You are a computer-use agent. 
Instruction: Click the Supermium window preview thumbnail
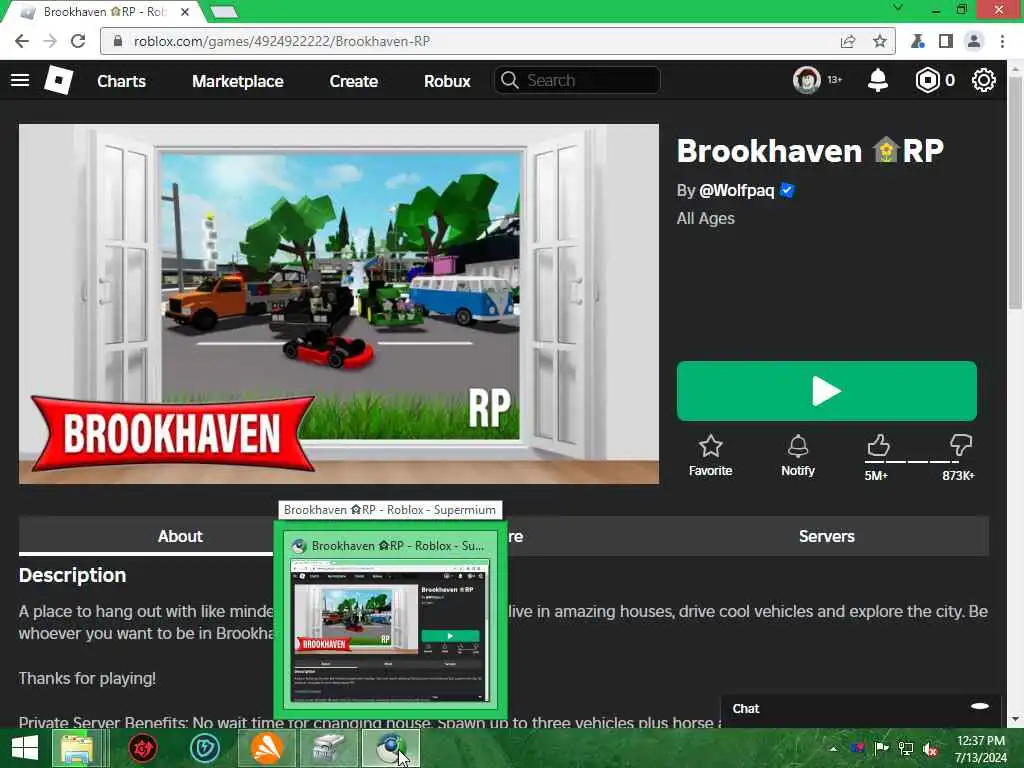point(390,631)
